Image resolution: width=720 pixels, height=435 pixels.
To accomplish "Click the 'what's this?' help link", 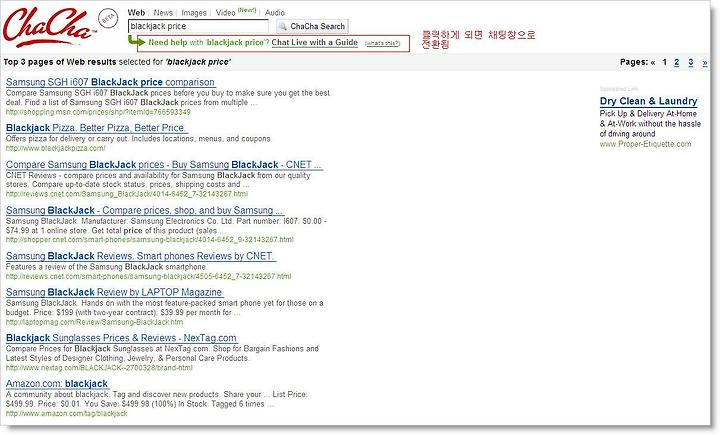I will 382,43.
